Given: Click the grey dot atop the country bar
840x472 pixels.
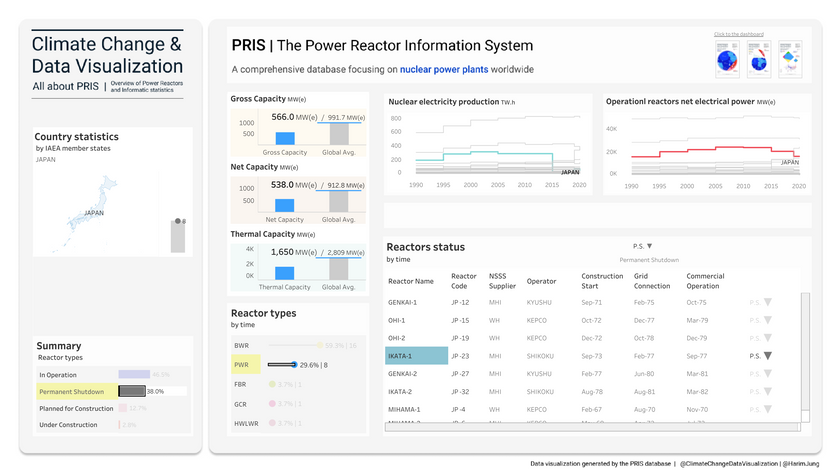Looking at the screenshot, I should [x=178, y=221].
